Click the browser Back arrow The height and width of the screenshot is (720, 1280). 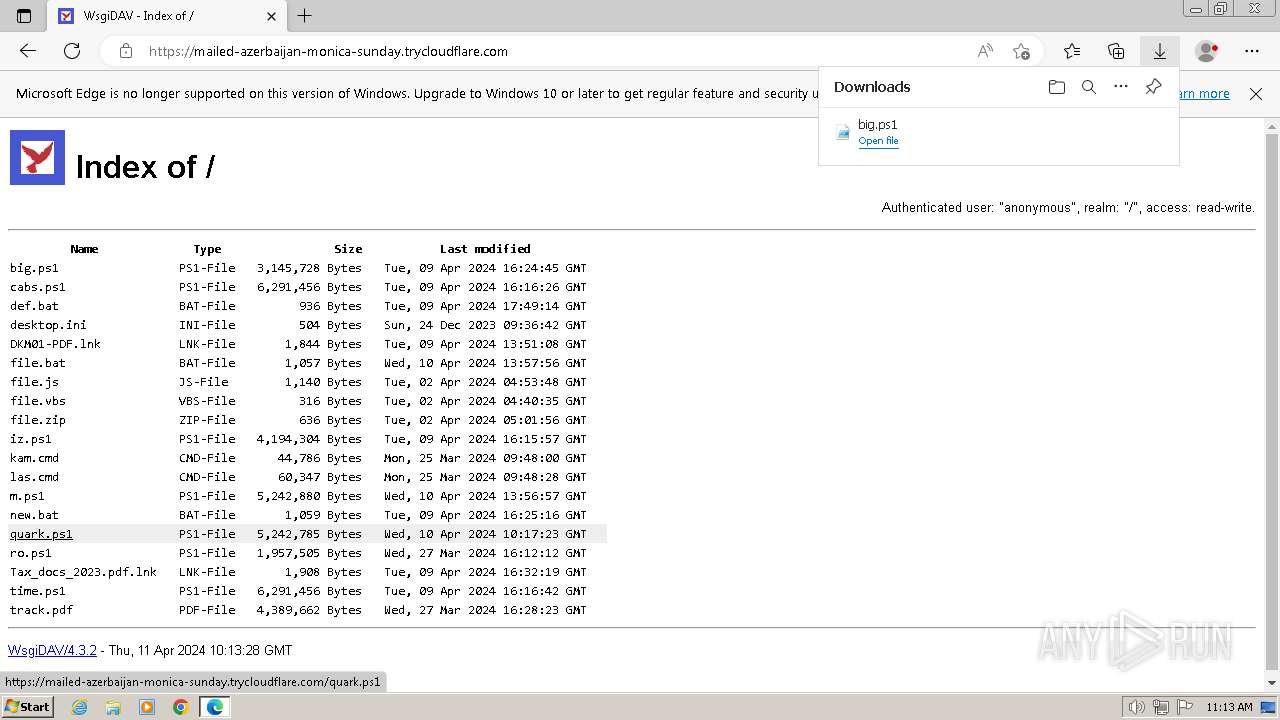pyautogui.click(x=28, y=51)
